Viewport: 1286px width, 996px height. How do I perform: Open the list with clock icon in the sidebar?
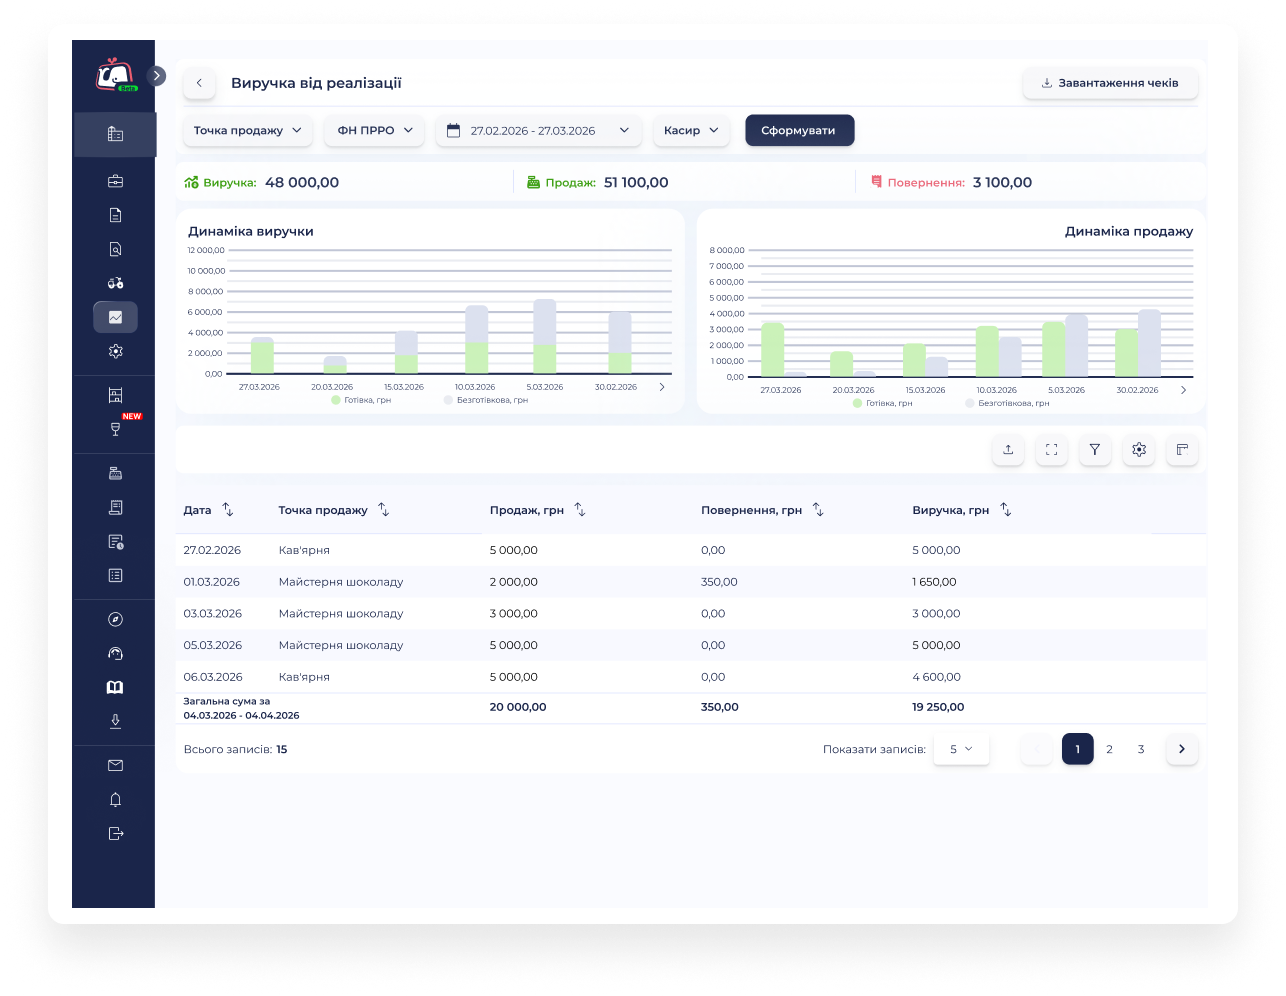click(x=115, y=541)
